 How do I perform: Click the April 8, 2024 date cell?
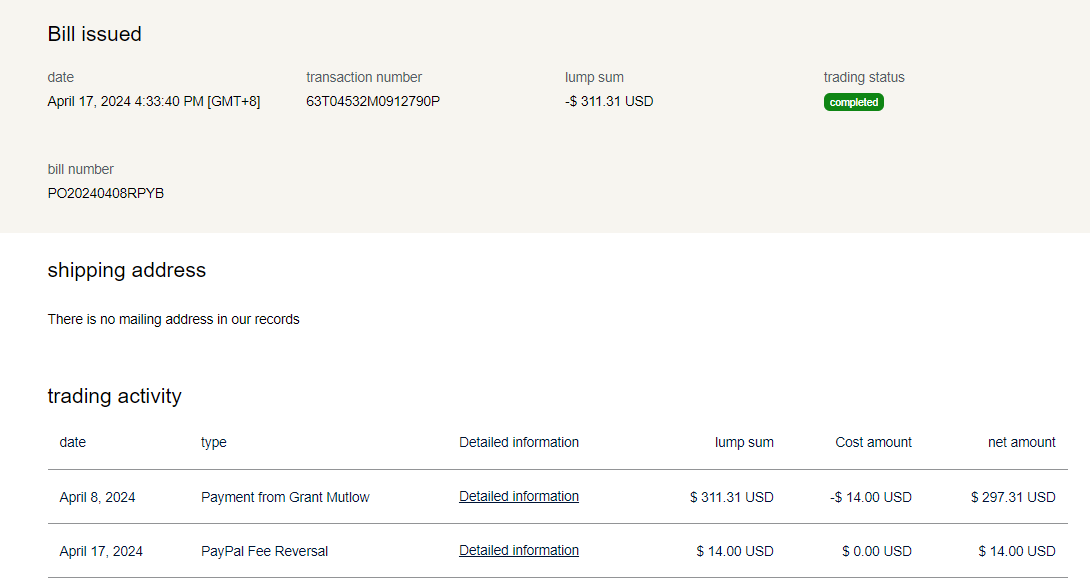click(x=98, y=497)
